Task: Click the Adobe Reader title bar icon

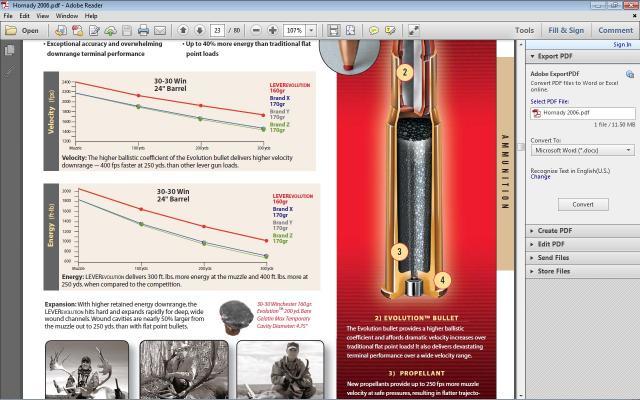Action: (x=5, y=5)
